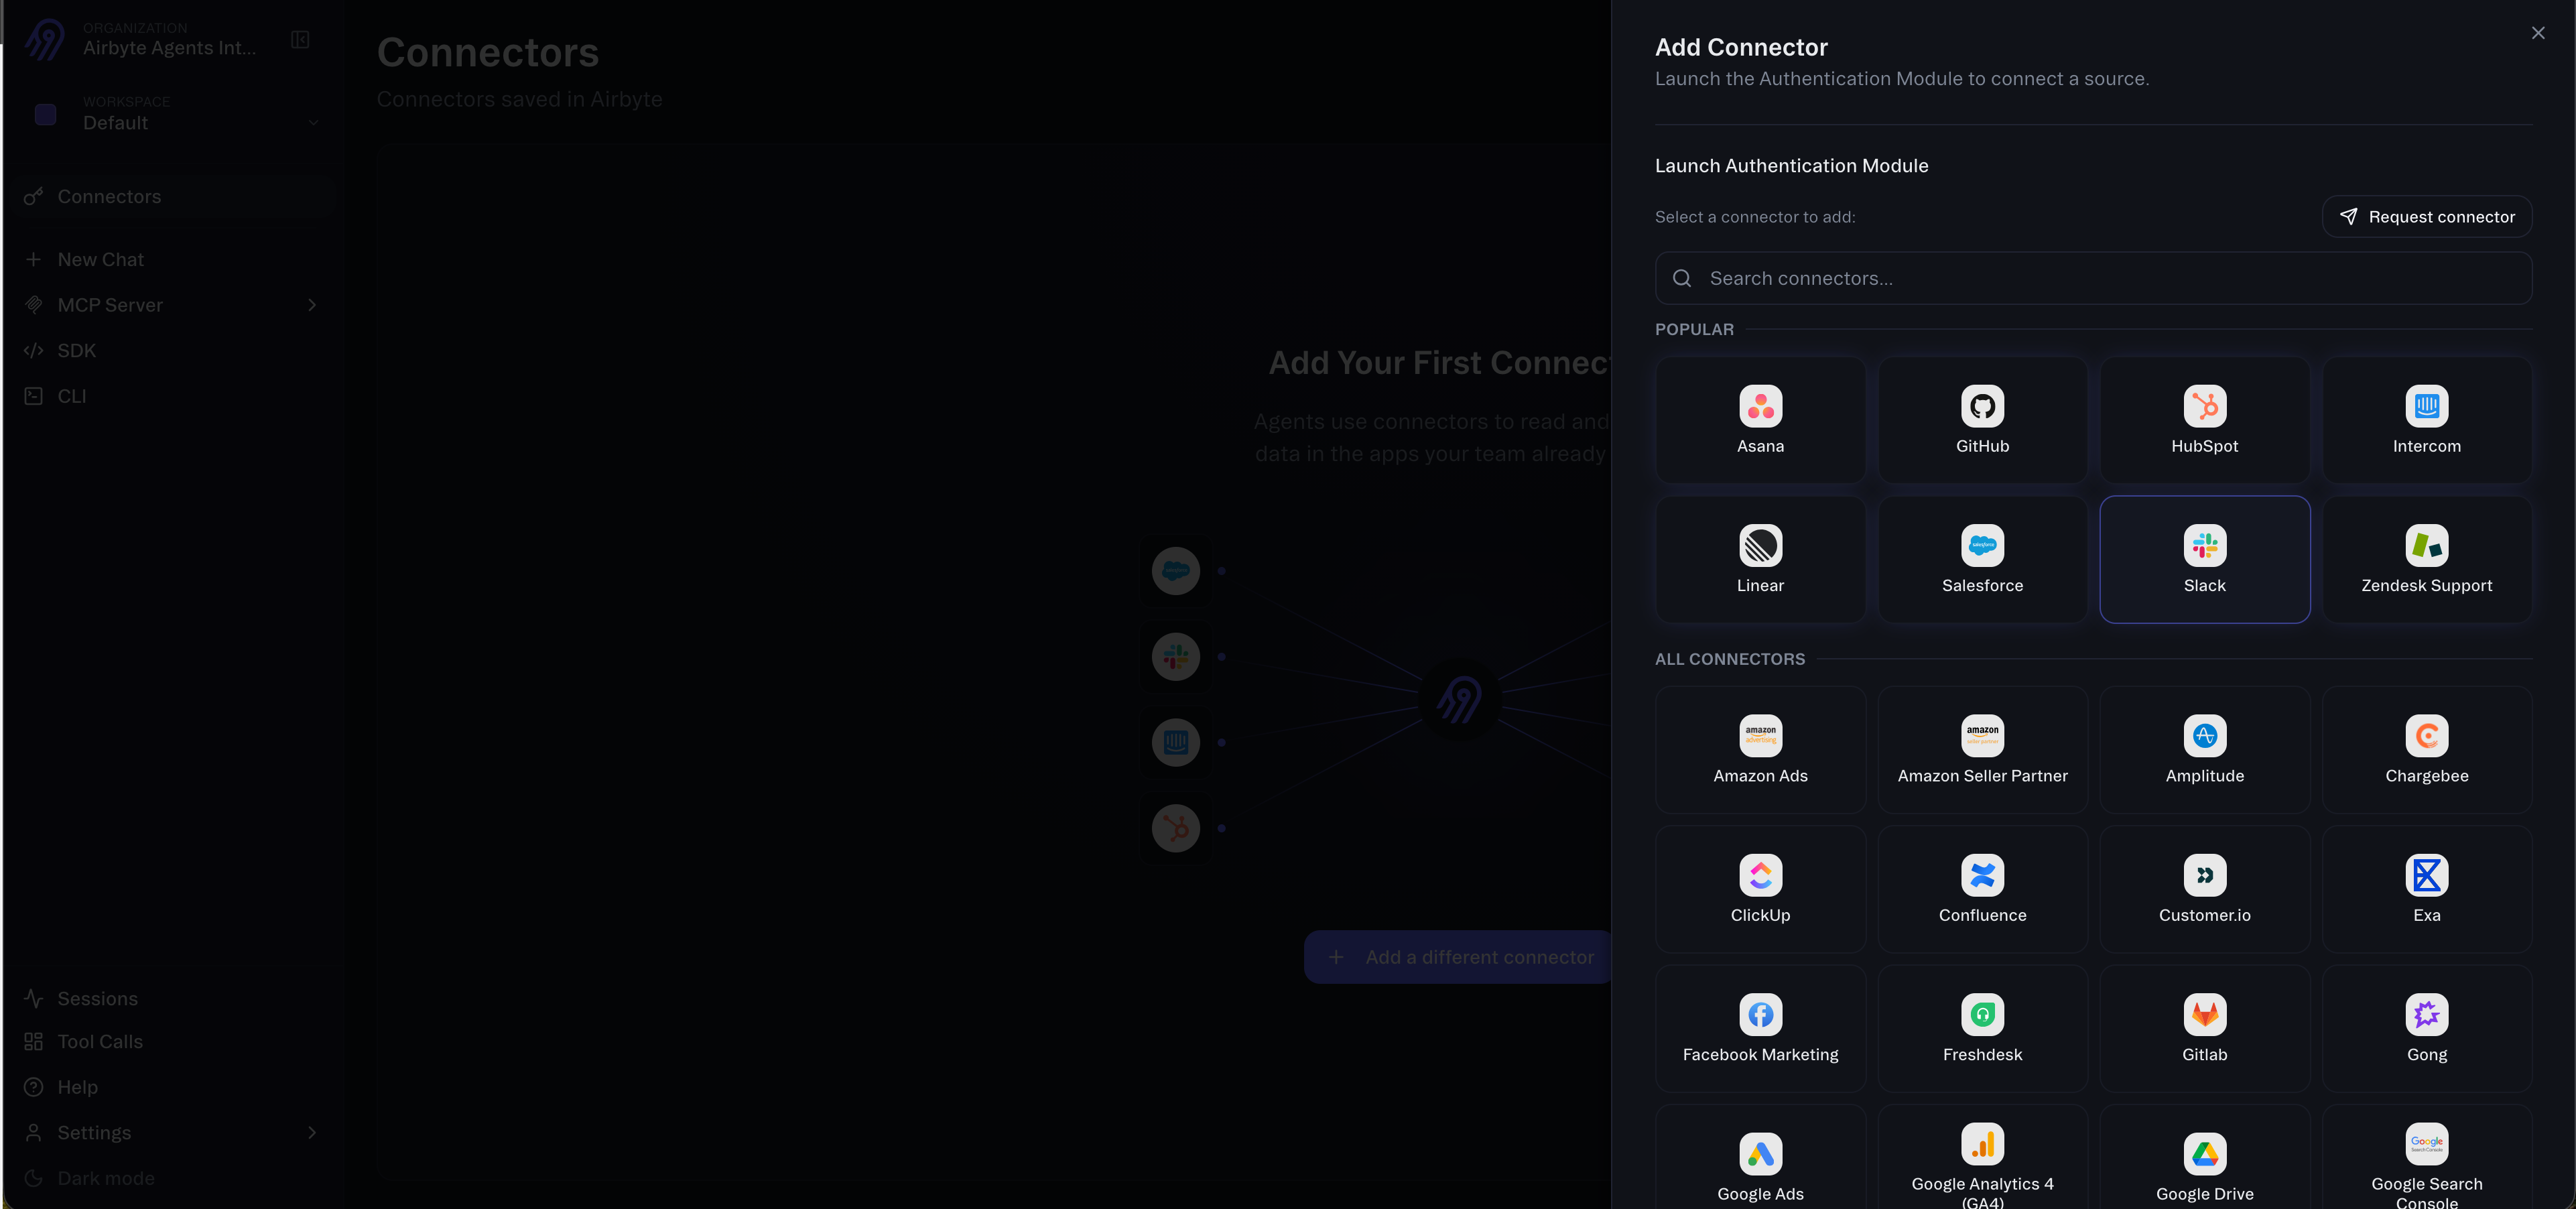The width and height of the screenshot is (2576, 1209).
Task: Click the Slack connector card
Action: point(2204,560)
